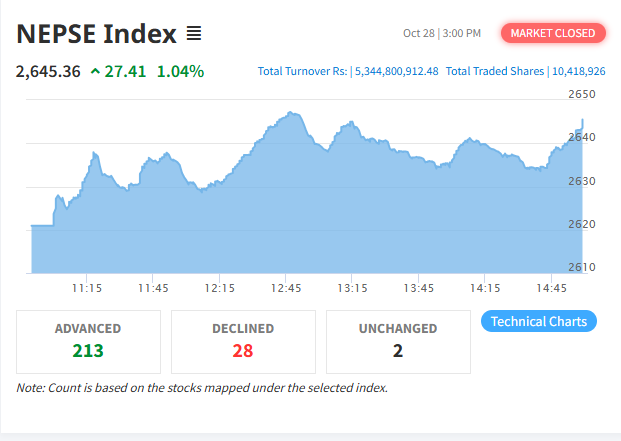The width and height of the screenshot is (621, 441).
Task: Click the MARKET CLOSED badge
Action: pos(553,33)
